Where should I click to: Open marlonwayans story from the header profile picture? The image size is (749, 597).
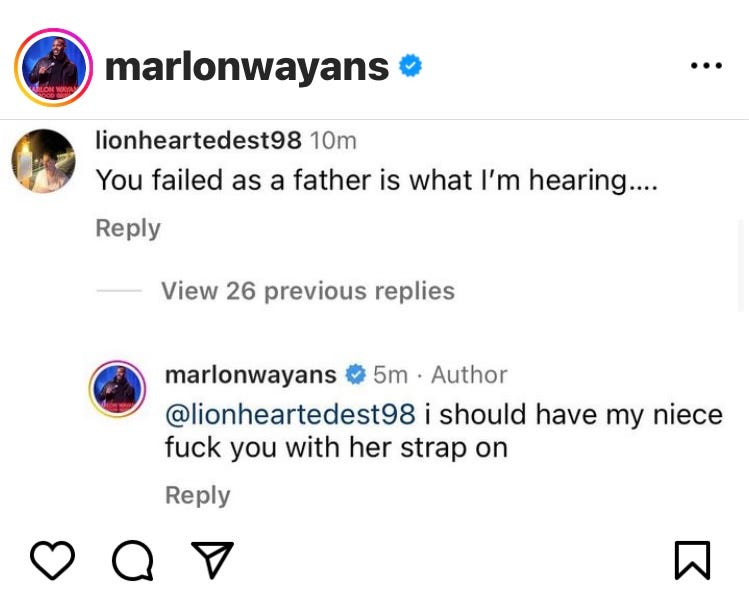click(53, 67)
